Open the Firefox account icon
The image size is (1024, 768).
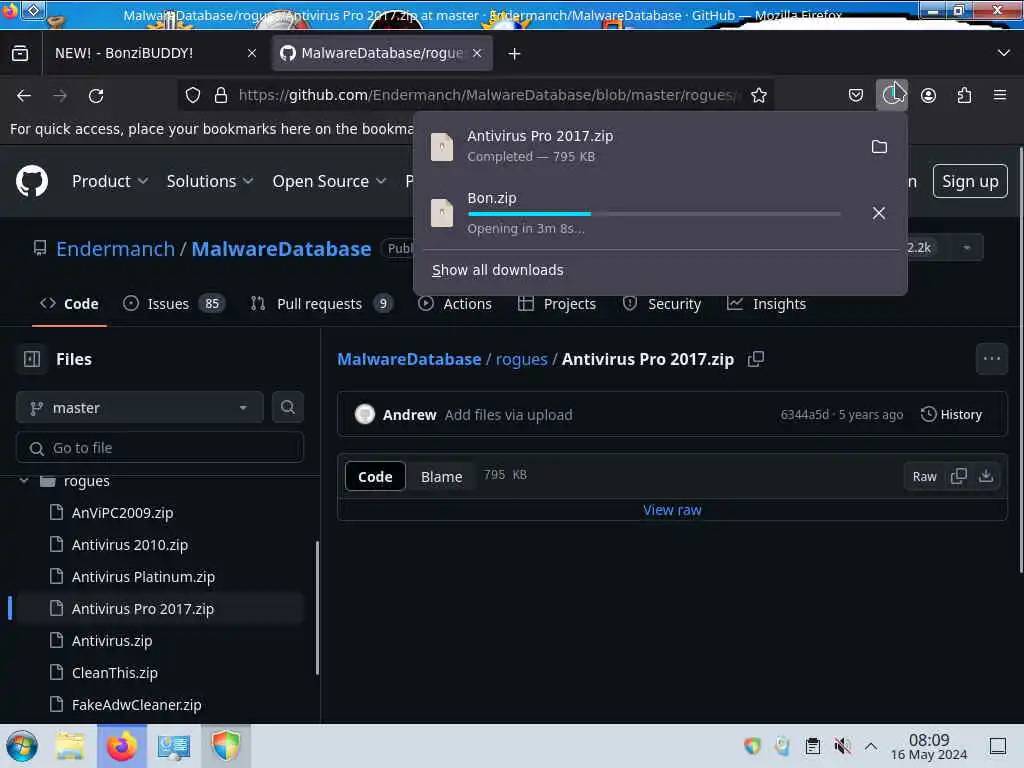click(928, 95)
